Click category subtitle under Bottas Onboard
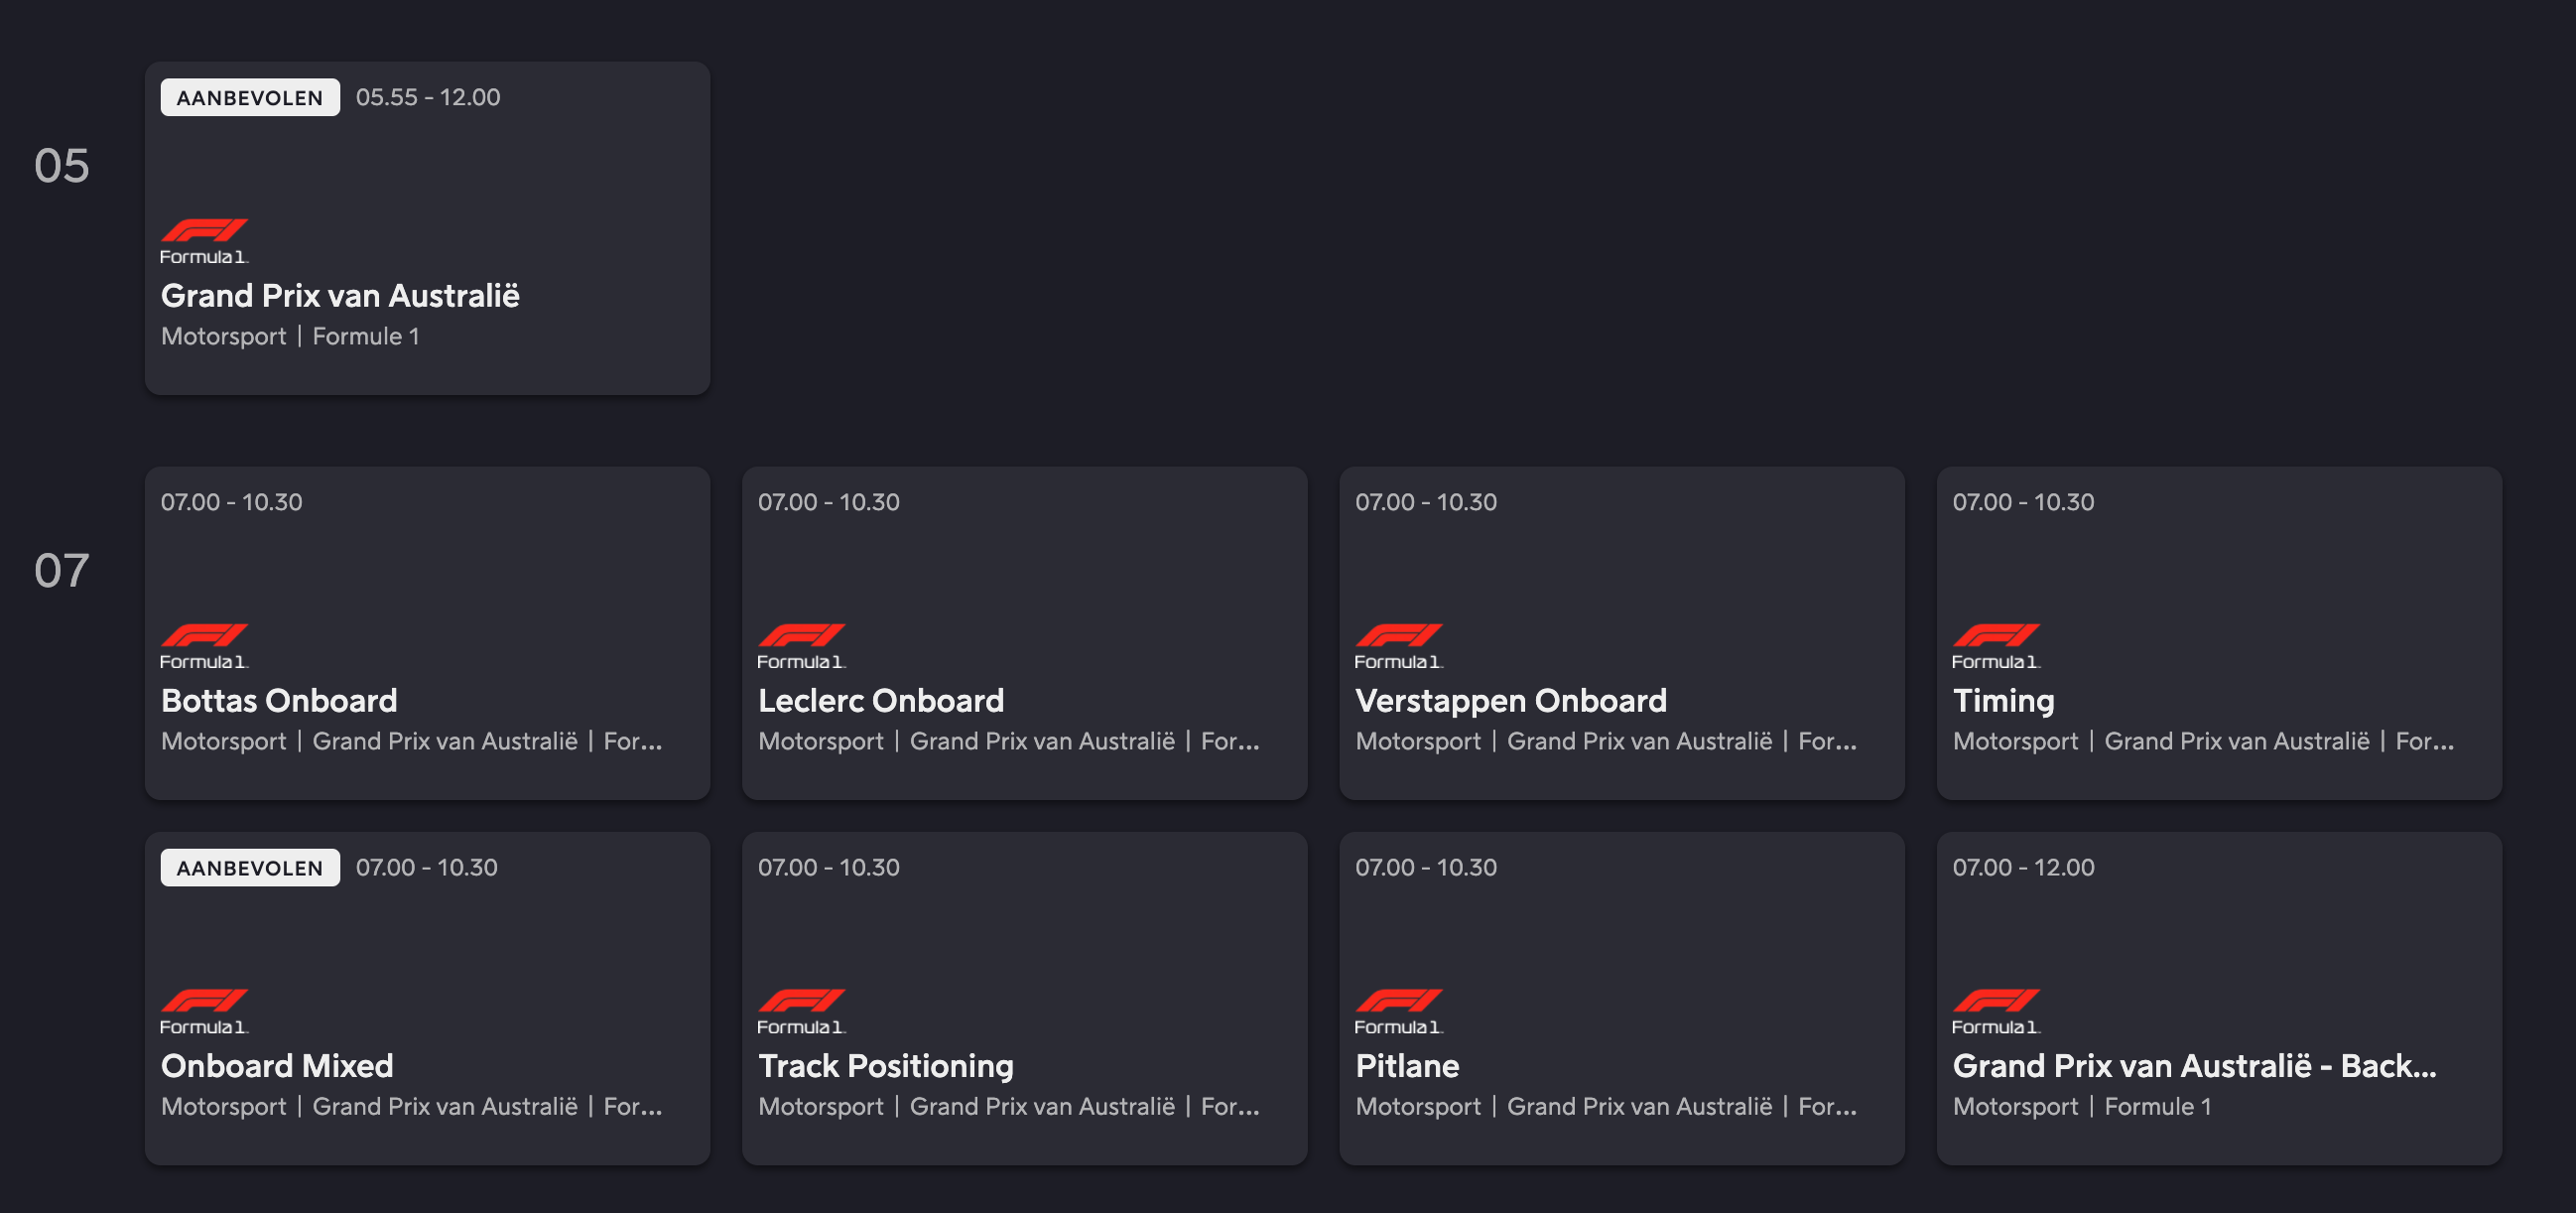 (x=411, y=742)
